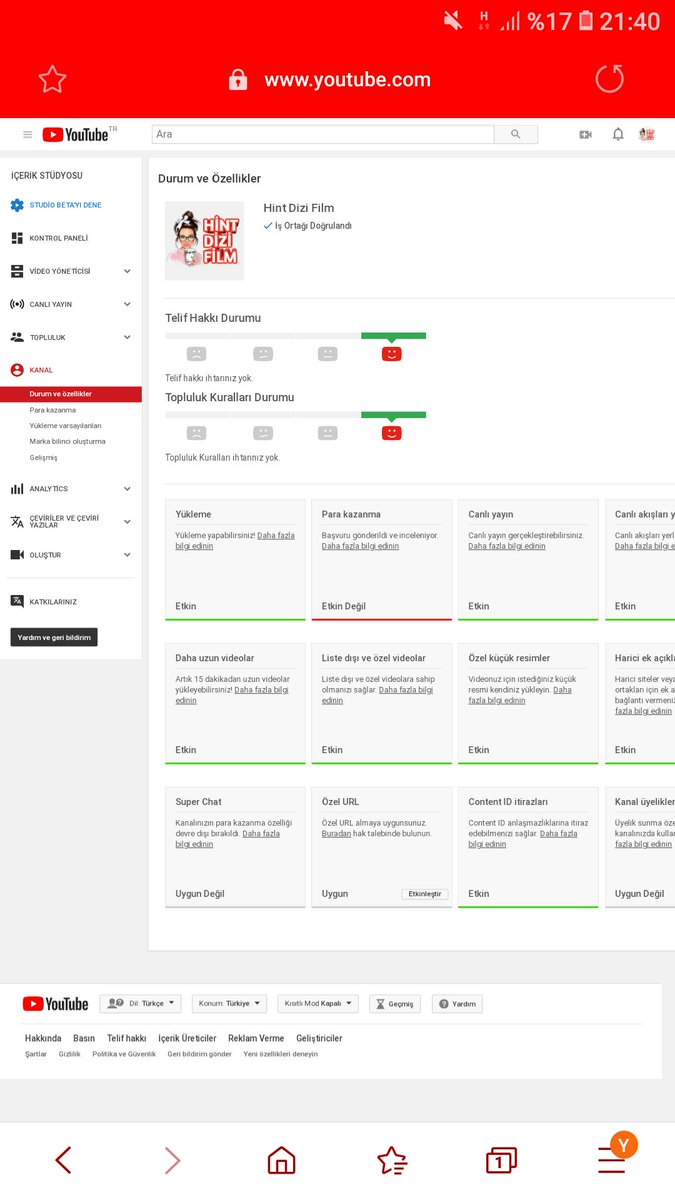The height and width of the screenshot is (1200, 675).
Task: Select Durum ve özellikler menu item
Action: 71,394
